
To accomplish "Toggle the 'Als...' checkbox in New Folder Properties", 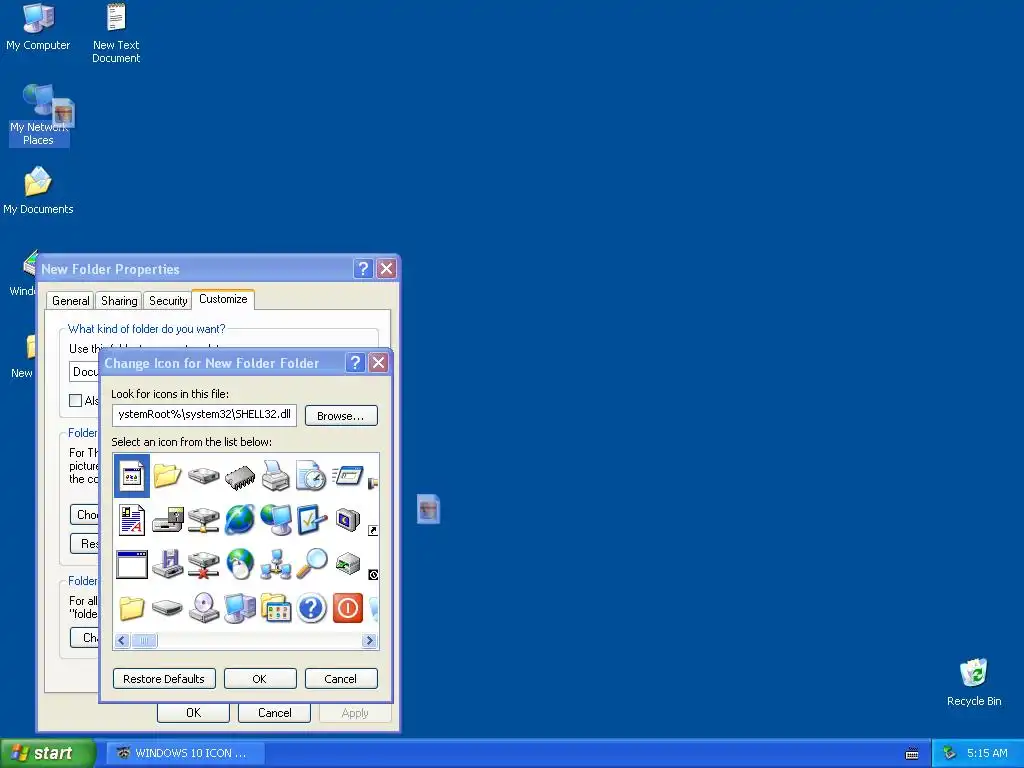I will pyautogui.click(x=76, y=400).
